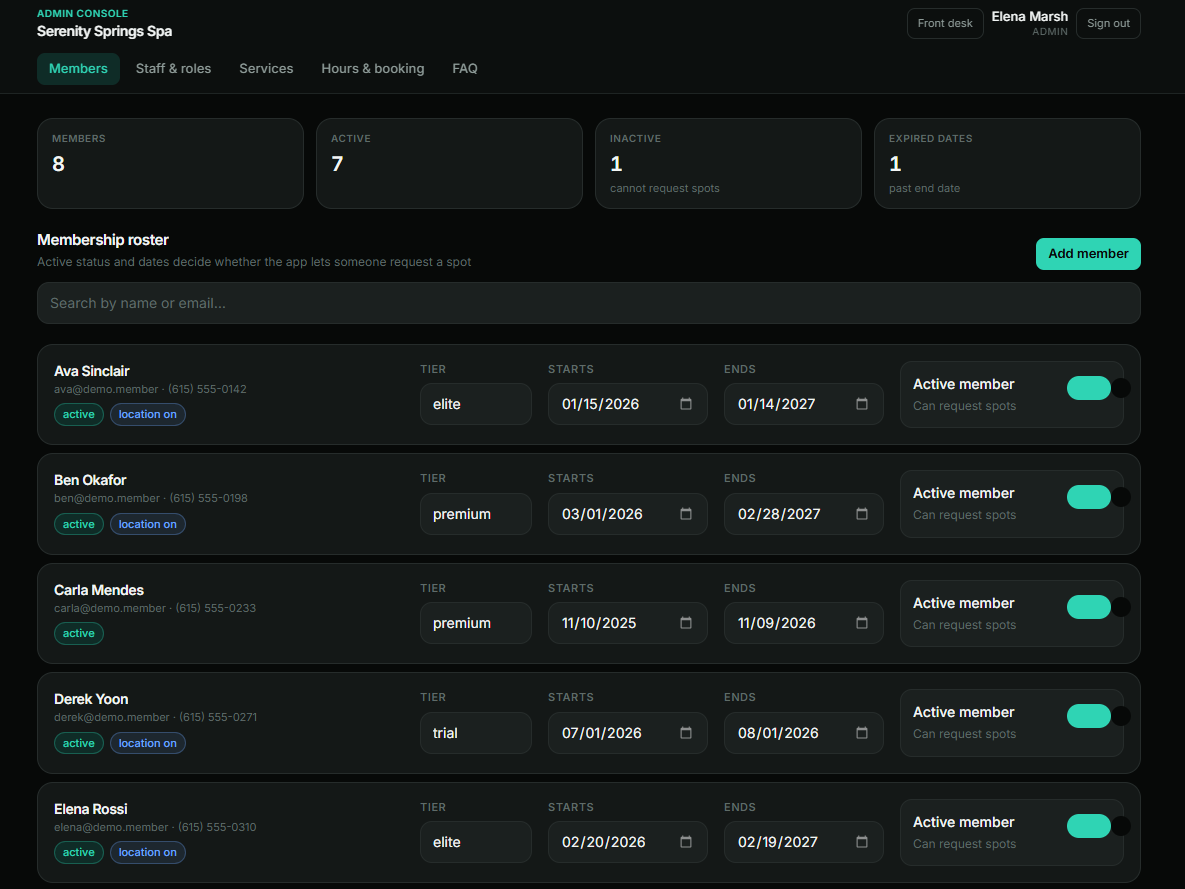Image resolution: width=1185 pixels, height=889 pixels.
Task: Sign out of admin console
Action: [x=1108, y=23]
